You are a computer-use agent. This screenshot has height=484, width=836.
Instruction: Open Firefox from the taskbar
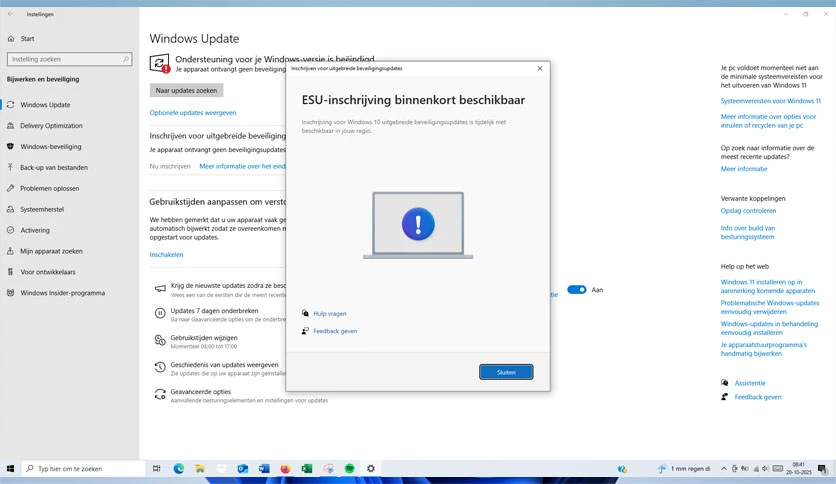(285, 469)
